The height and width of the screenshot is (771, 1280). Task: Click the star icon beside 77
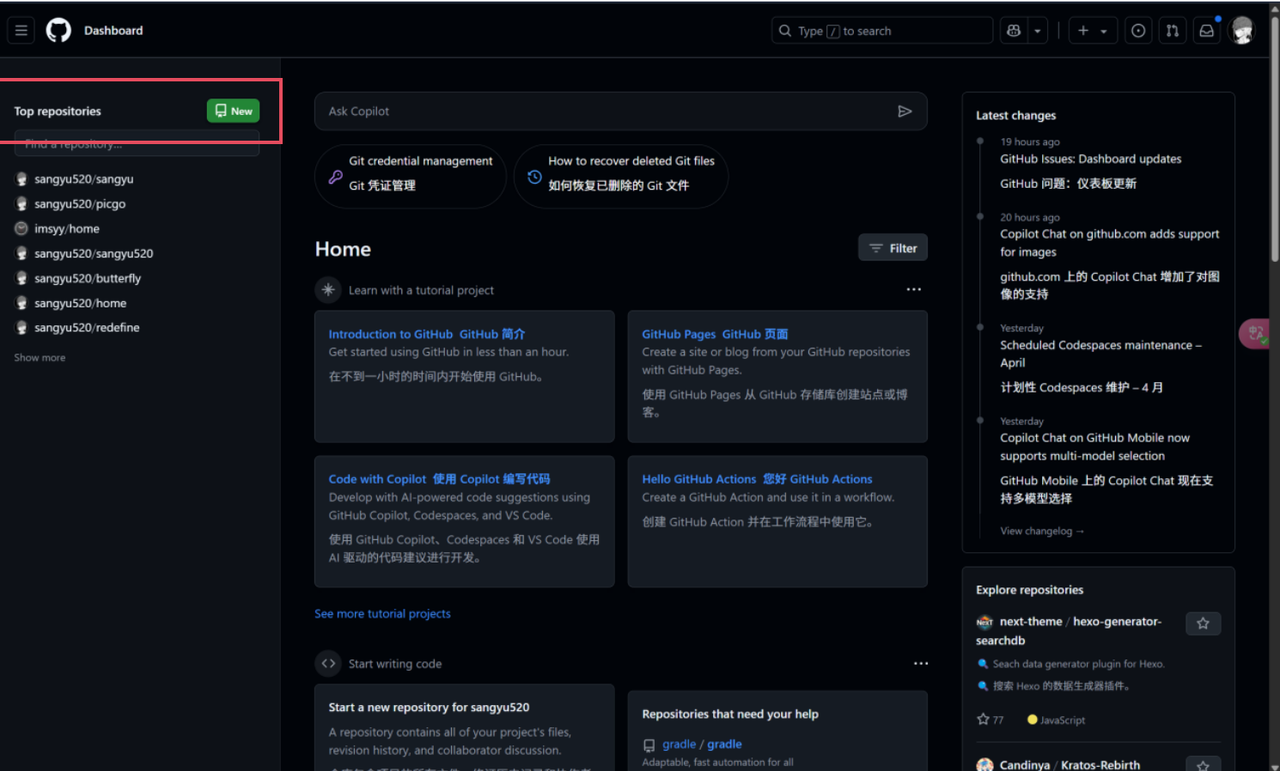(982, 720)
